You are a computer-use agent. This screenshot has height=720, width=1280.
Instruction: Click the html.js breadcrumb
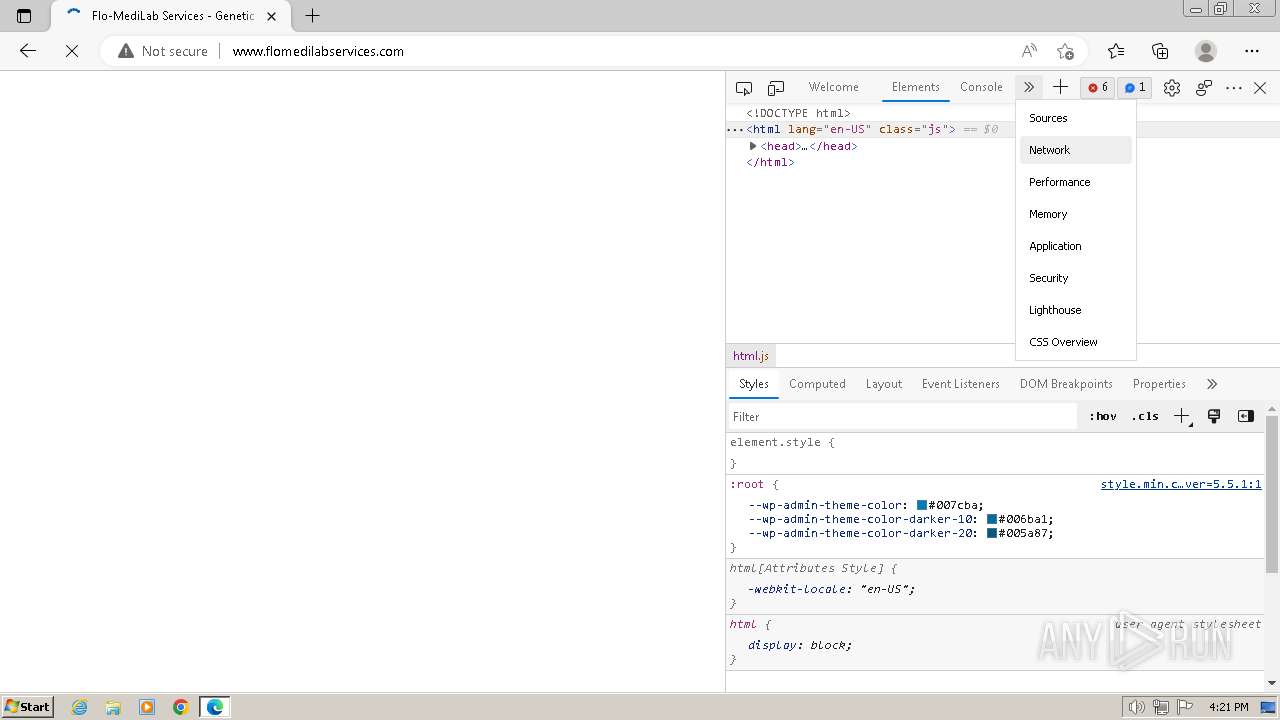[x=751, y=356]
